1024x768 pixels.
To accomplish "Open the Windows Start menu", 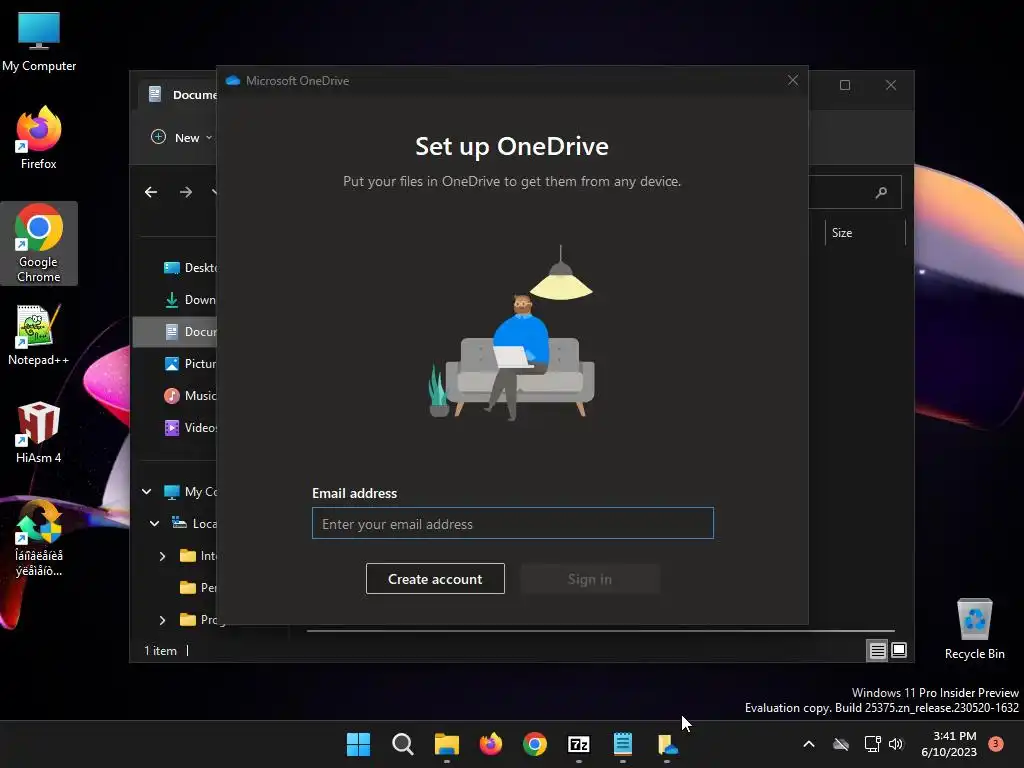I will click(x=358, y=744).
